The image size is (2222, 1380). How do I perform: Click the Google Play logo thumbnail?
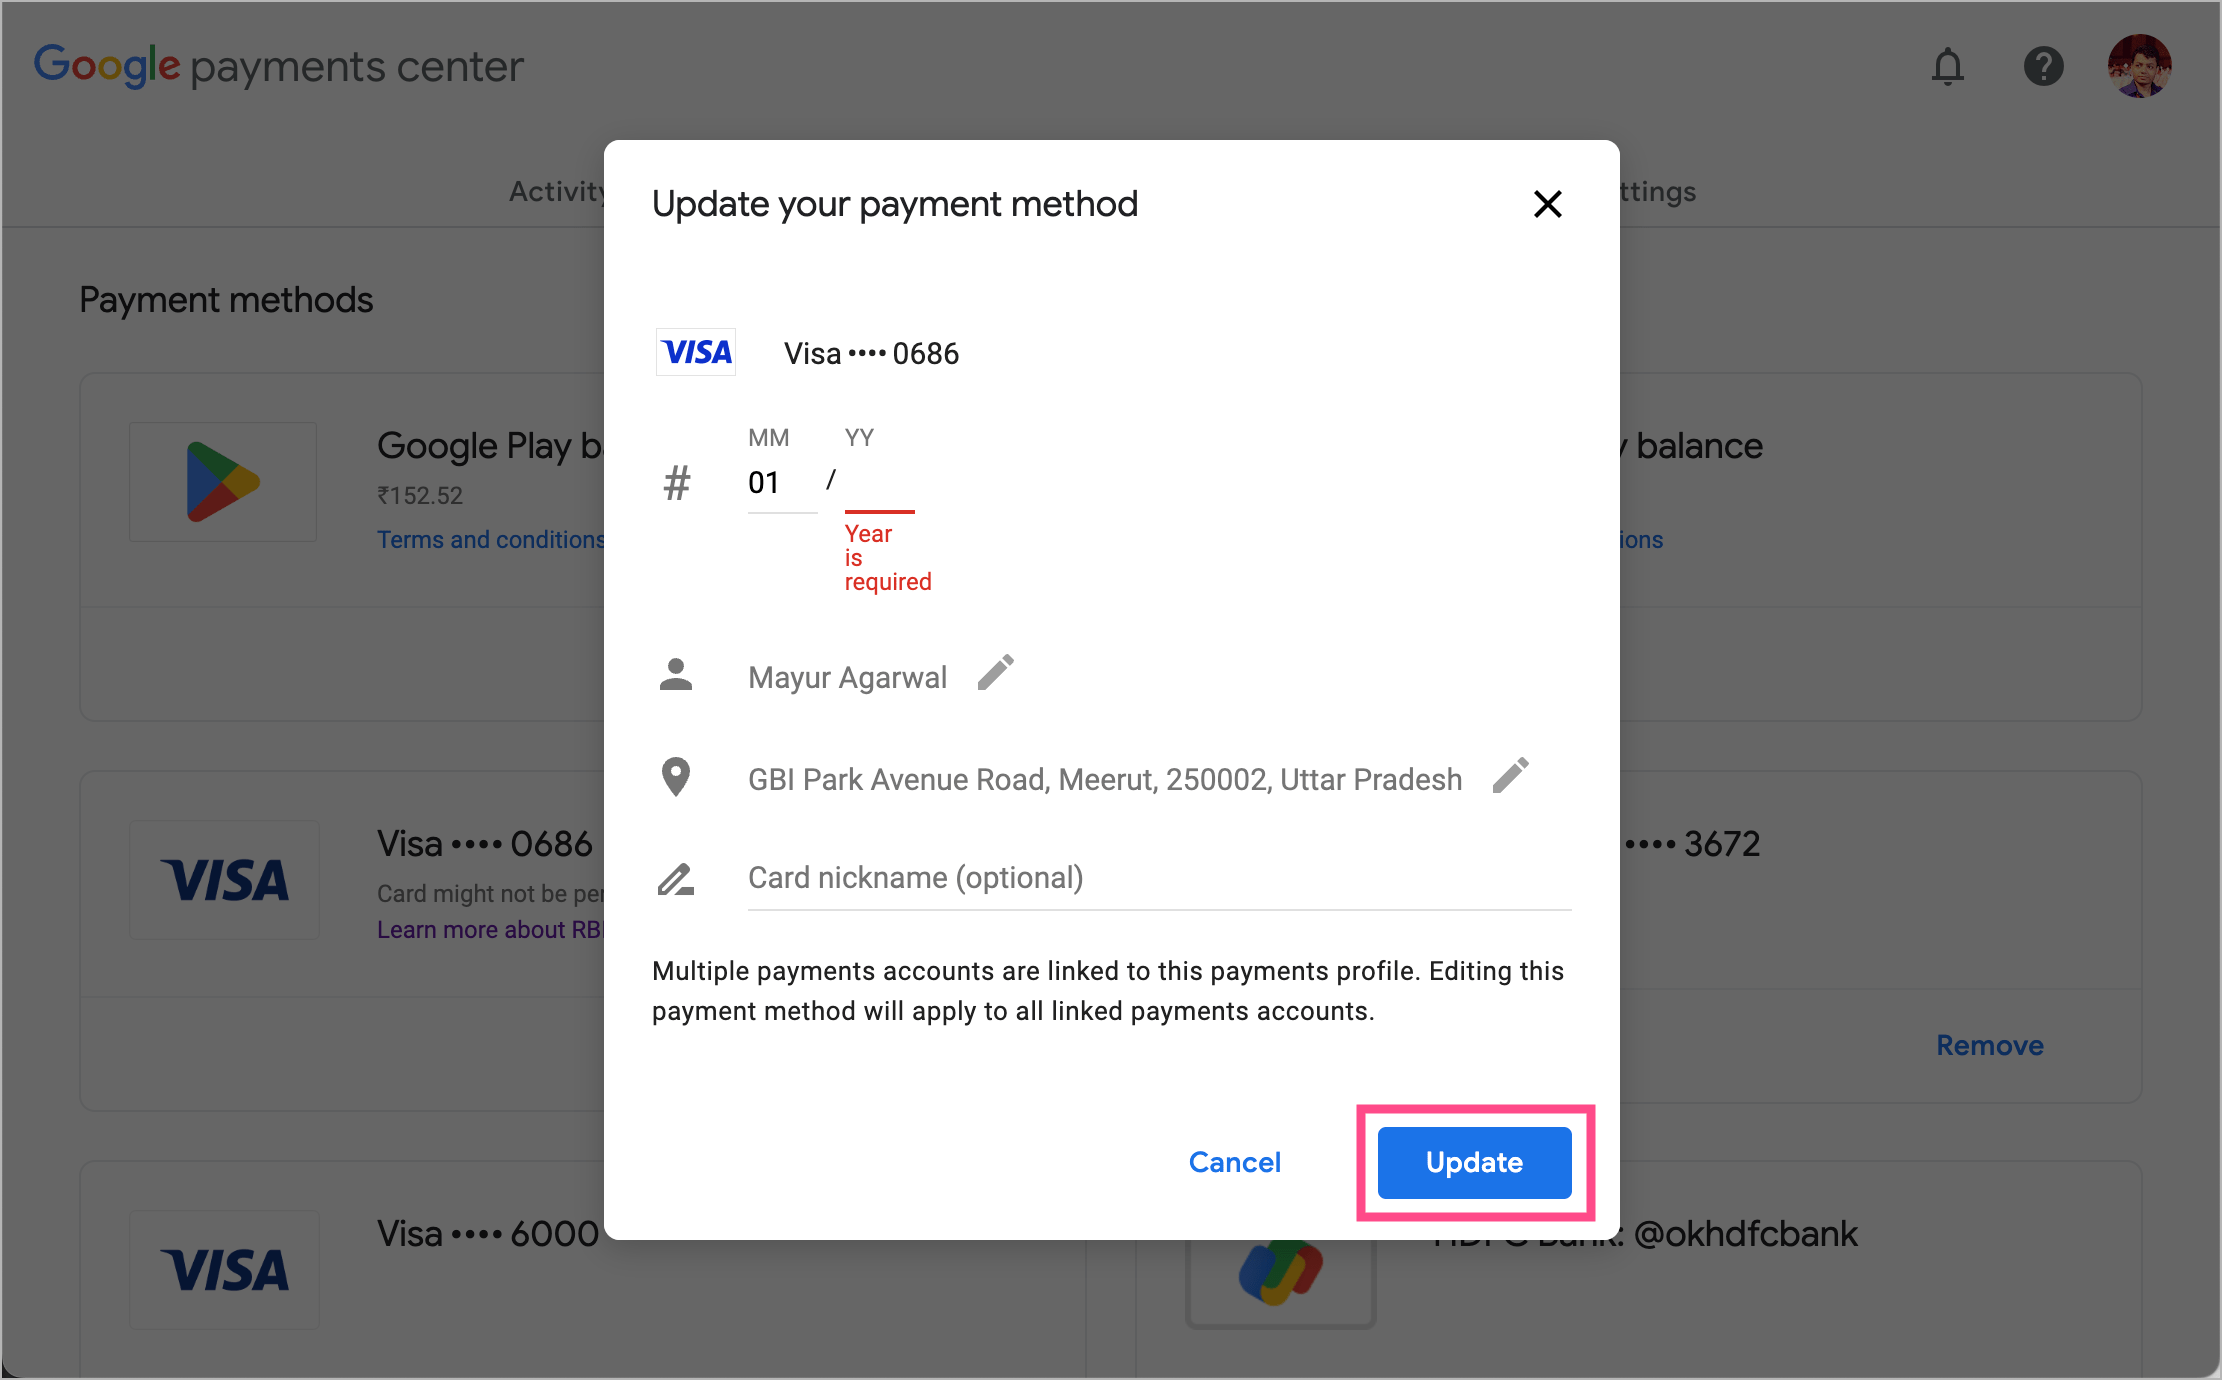(223, 482)
